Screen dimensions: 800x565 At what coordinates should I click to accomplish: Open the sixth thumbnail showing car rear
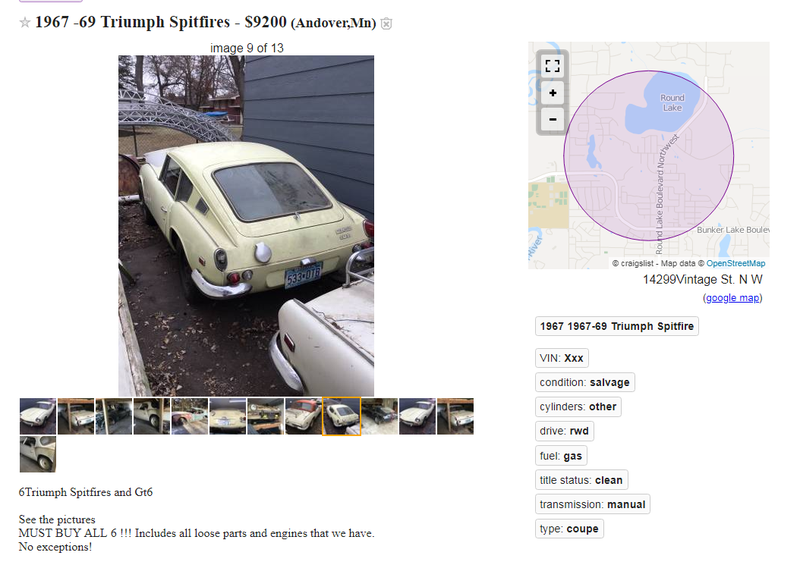coord(228,416)
